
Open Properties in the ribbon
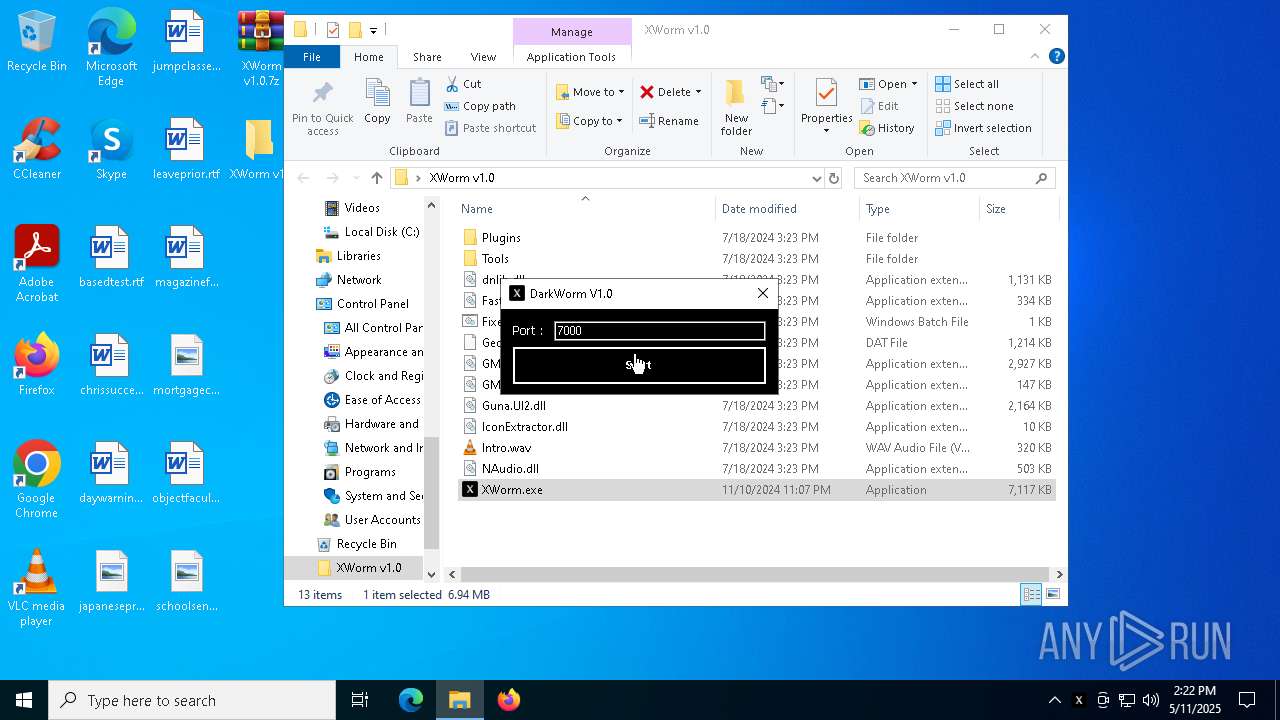826,106
